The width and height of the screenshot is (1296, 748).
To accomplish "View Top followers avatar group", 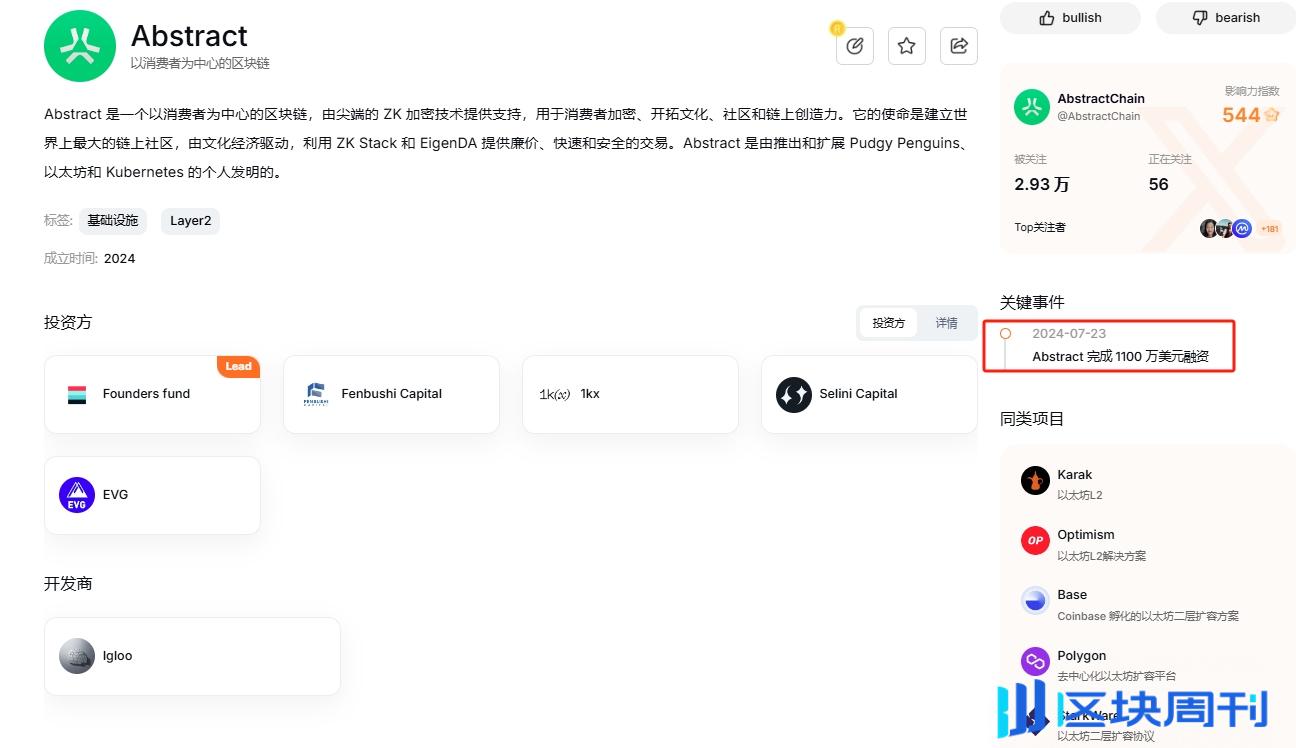I will [1226, 228].
